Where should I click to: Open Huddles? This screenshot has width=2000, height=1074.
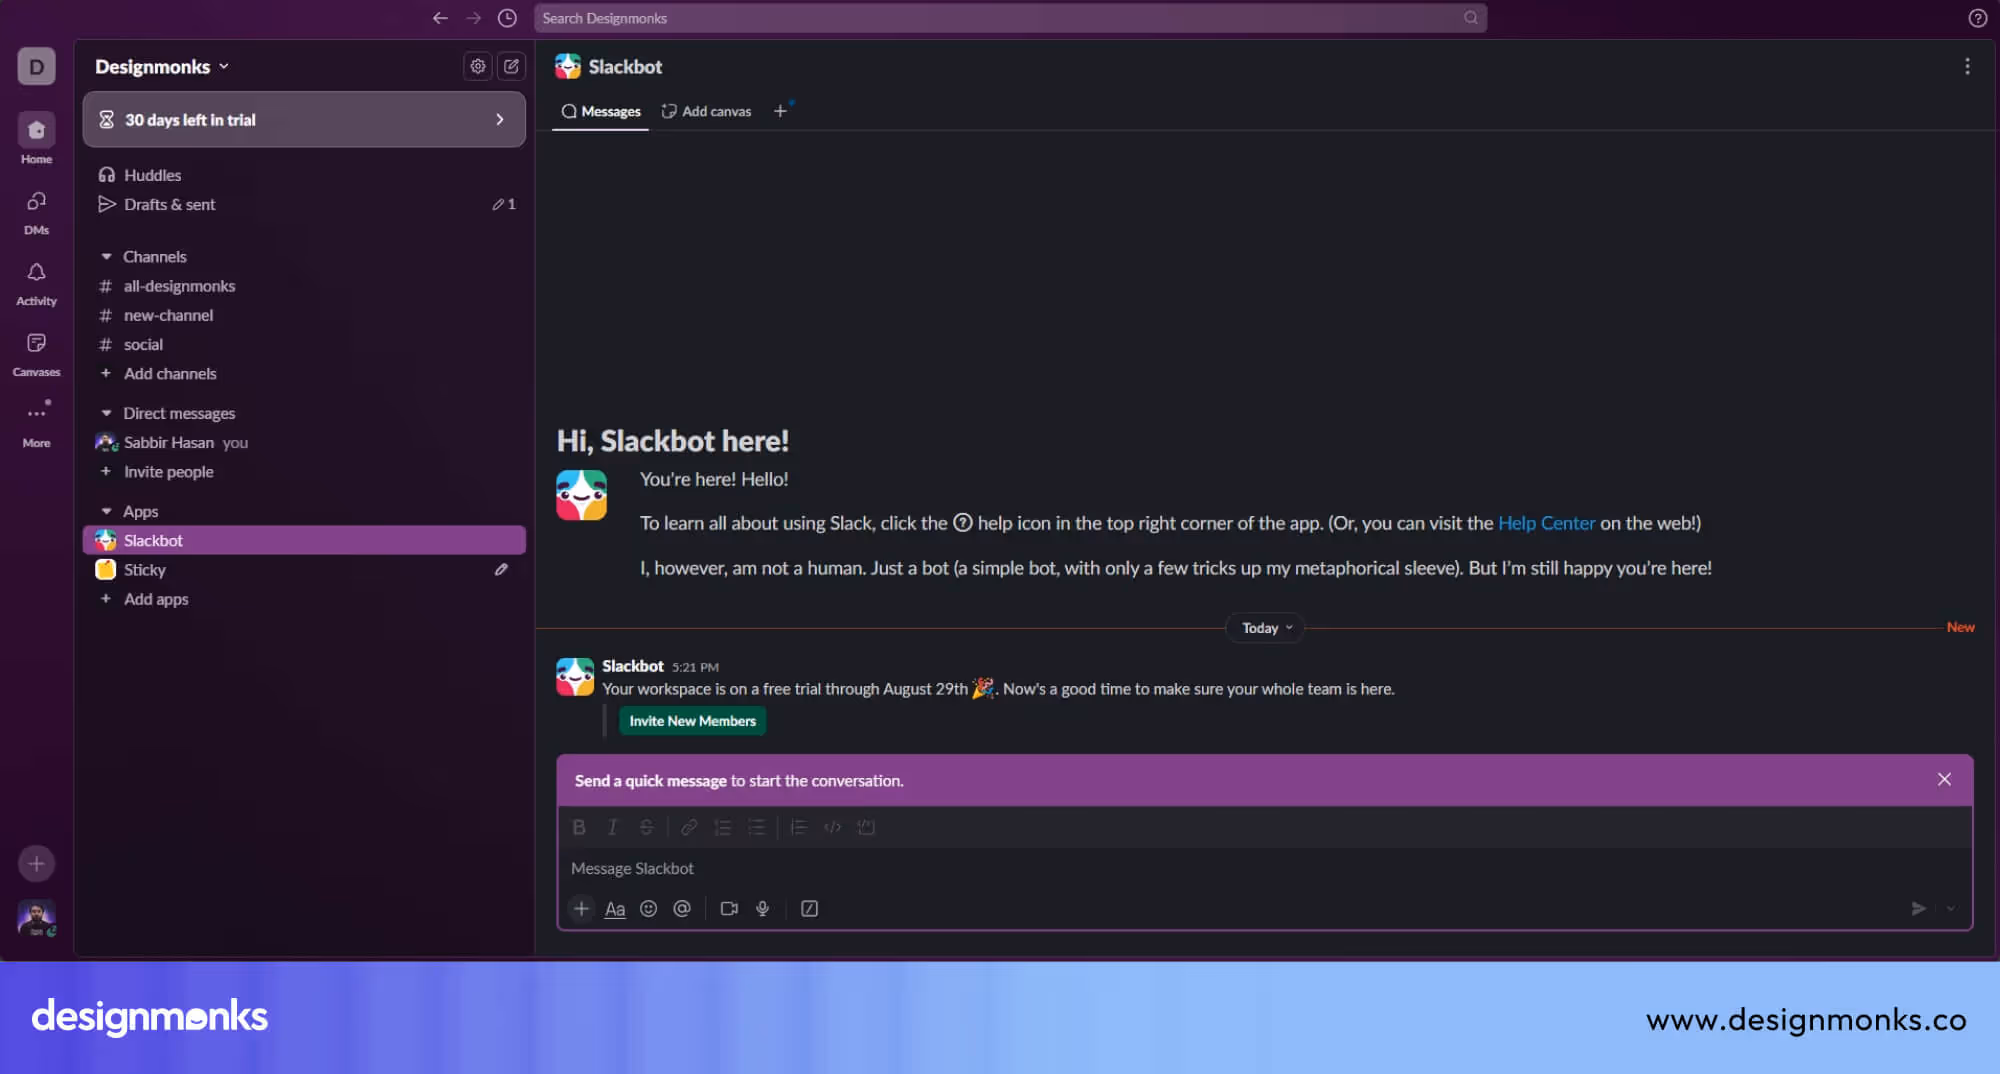tap(304, 175)
